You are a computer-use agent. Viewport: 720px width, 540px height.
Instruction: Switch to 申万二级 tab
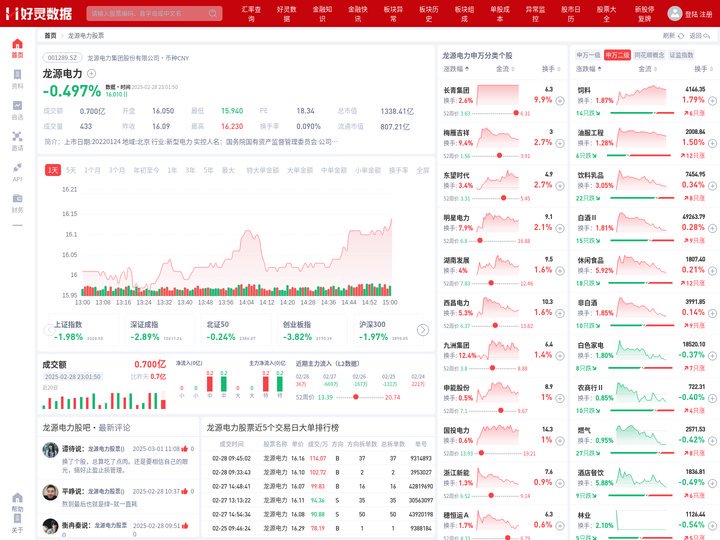tap(617, 55)
